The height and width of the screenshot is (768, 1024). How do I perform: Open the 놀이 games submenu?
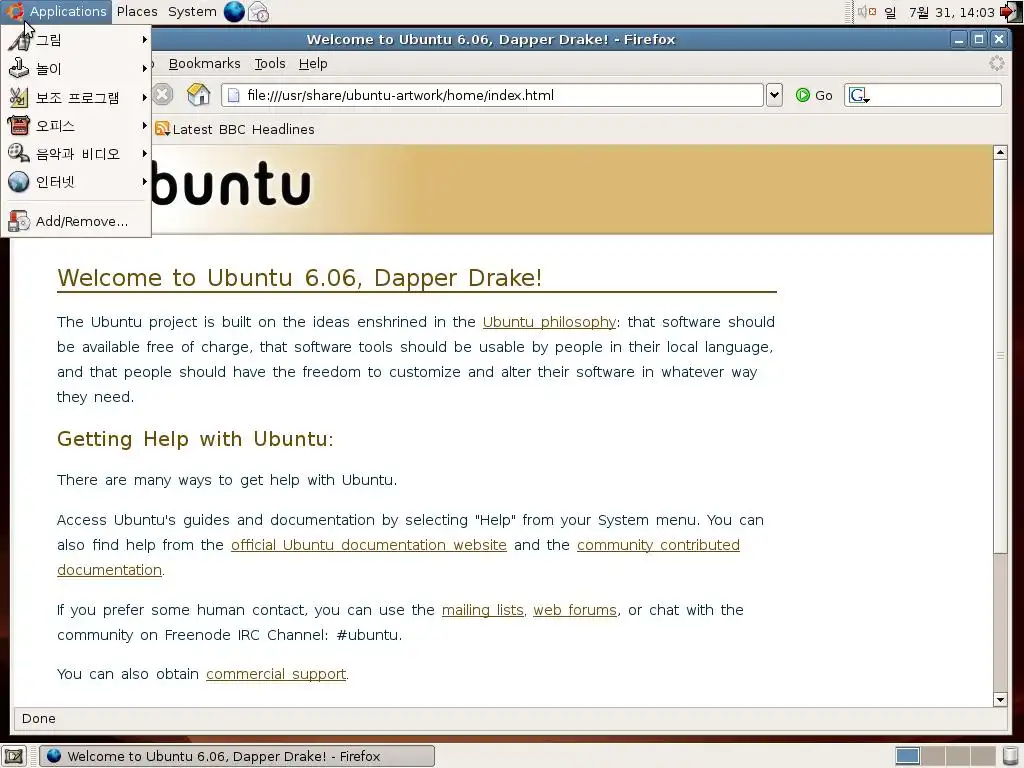(76, 69)
